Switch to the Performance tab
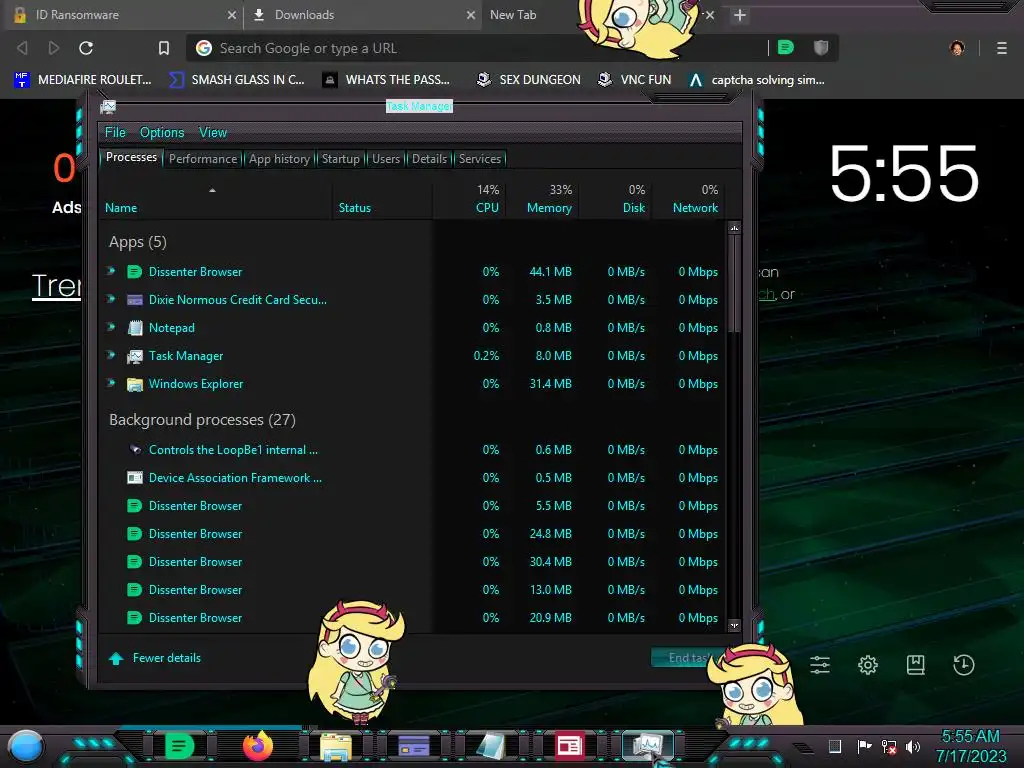The image size is (1024, 768). pyautogui.click(x=203, y=159)
